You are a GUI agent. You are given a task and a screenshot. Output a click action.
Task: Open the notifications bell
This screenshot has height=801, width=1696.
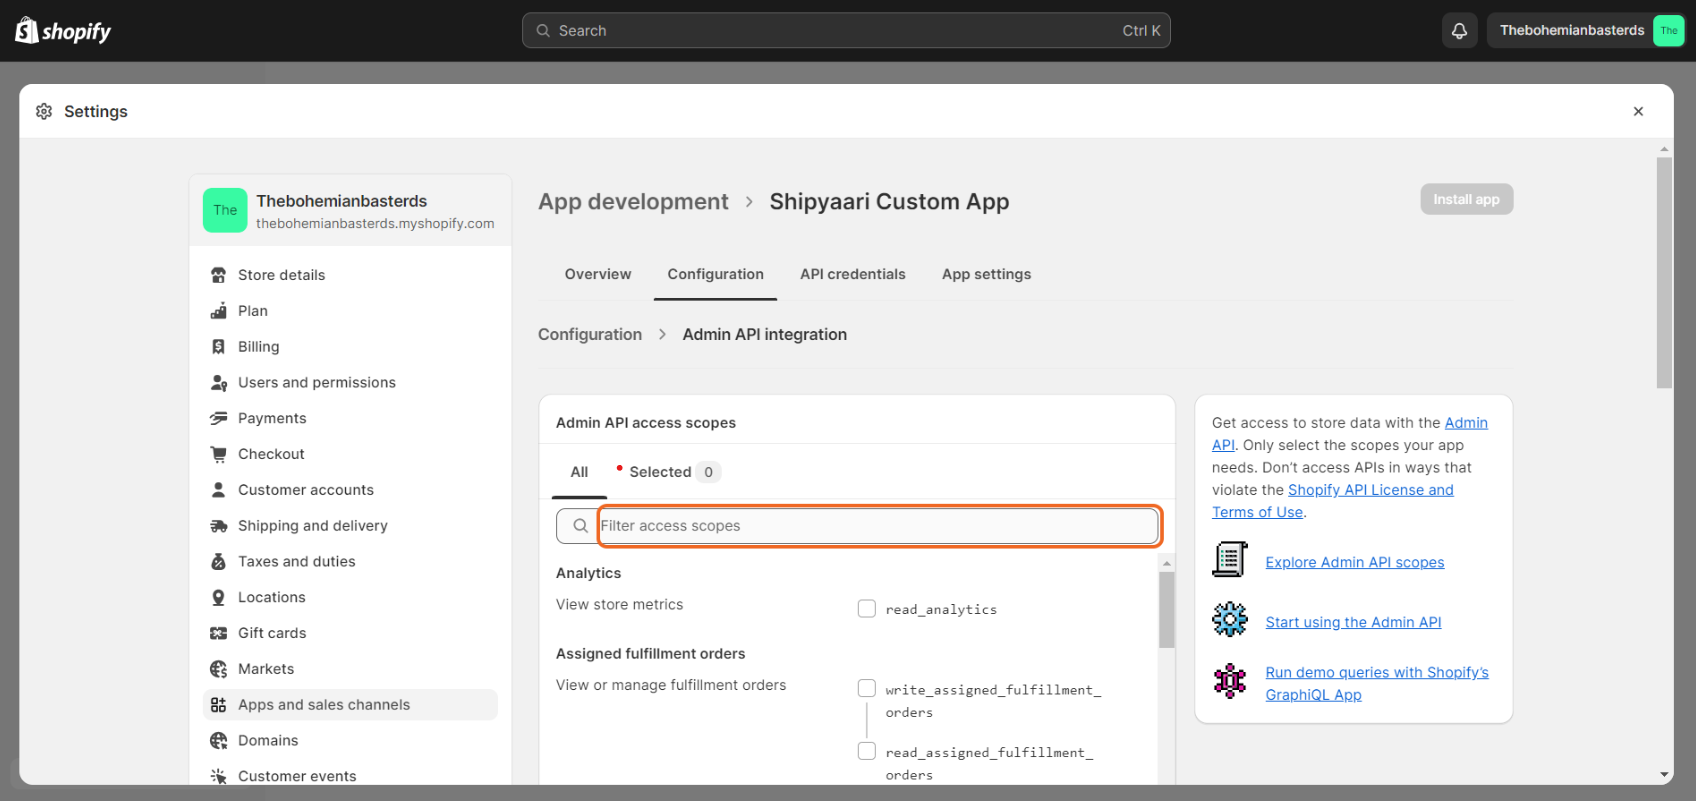pos(1459,31)
